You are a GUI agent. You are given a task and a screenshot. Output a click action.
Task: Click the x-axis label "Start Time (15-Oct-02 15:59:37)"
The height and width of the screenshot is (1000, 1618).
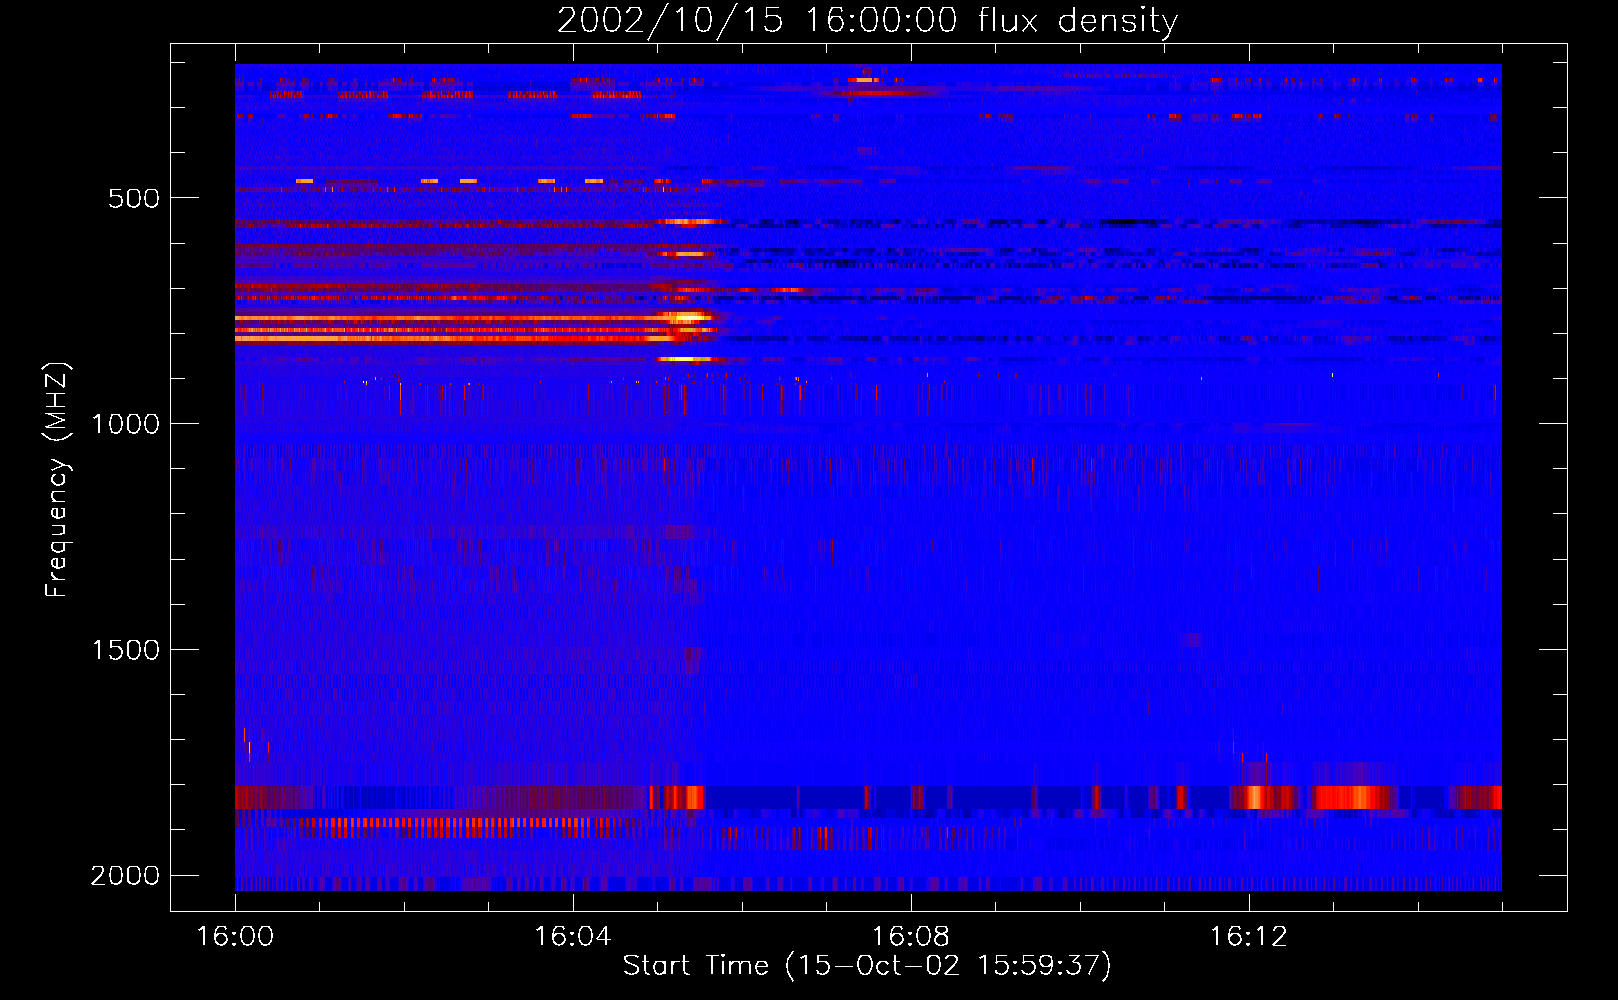click(x=867, y=965)
